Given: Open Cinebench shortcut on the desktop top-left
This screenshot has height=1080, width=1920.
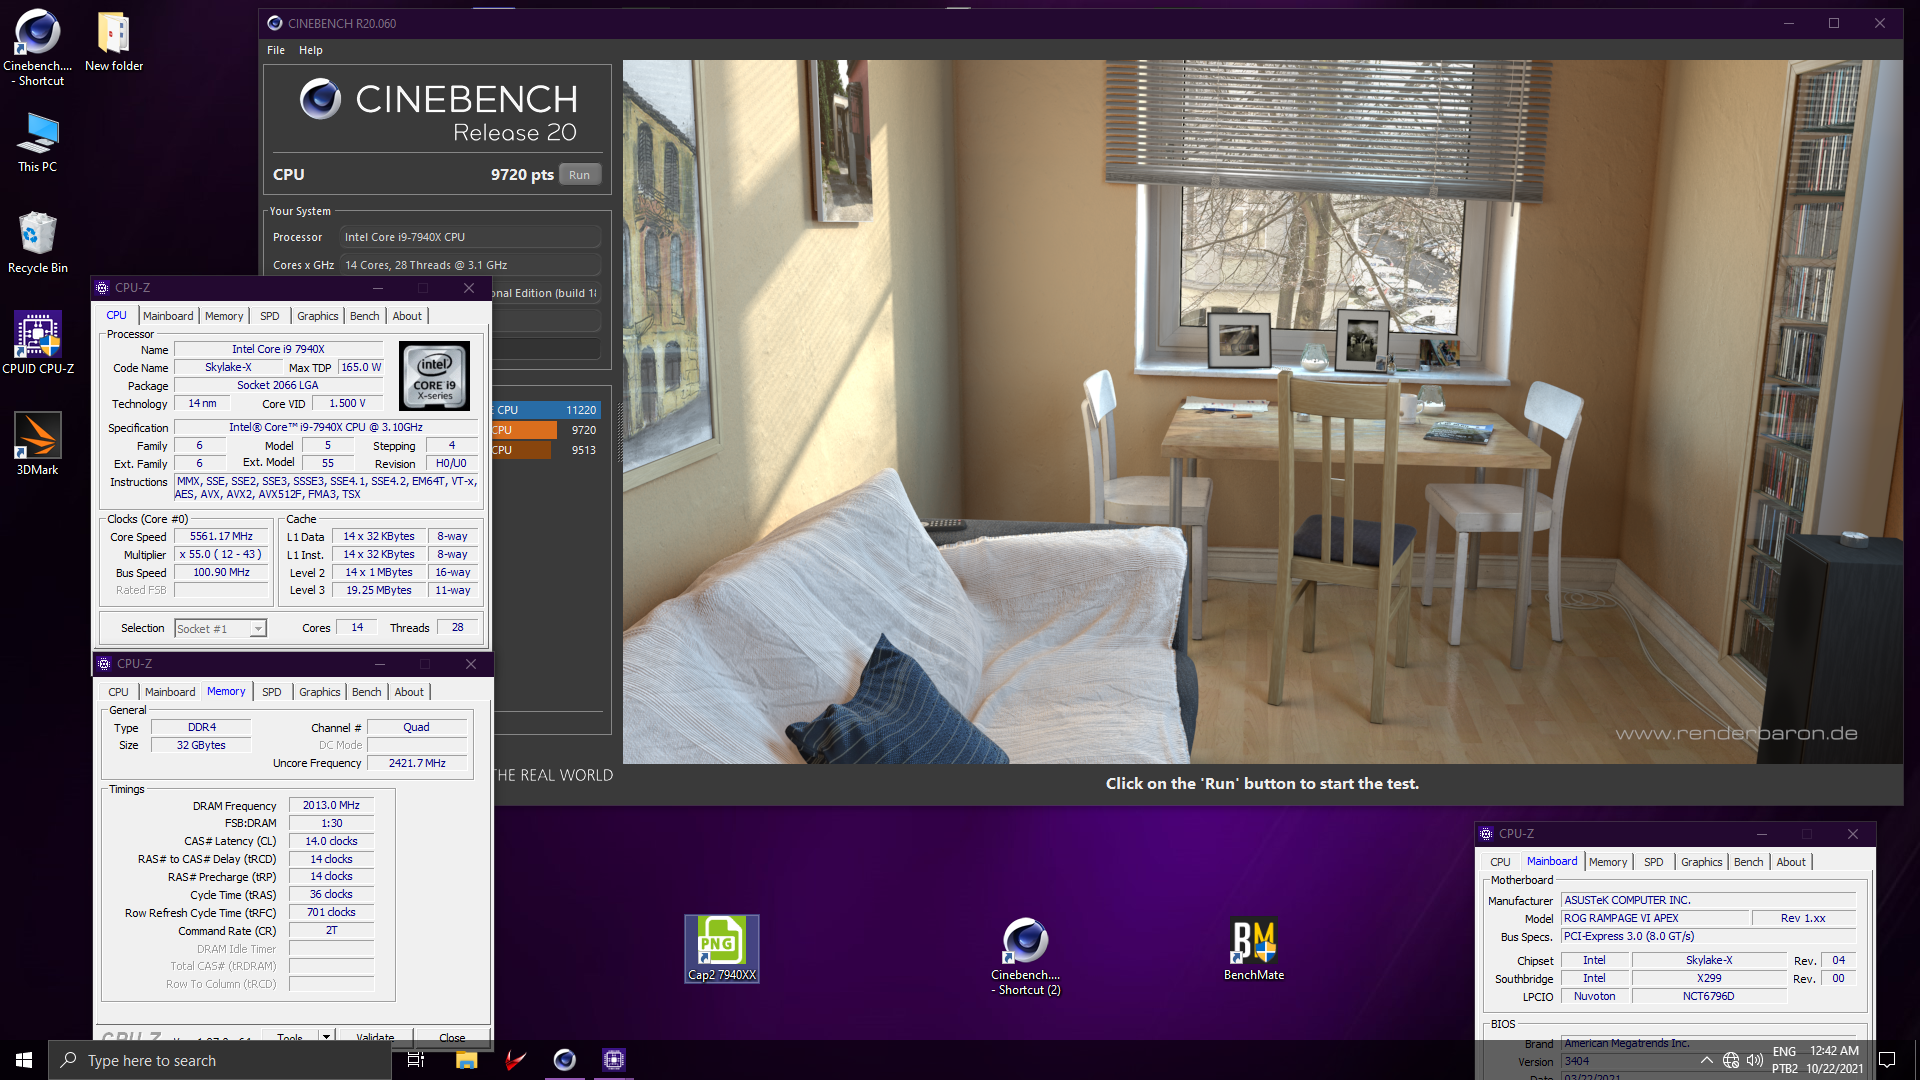Looking at the screenshot, I should [x=38, y=47].
